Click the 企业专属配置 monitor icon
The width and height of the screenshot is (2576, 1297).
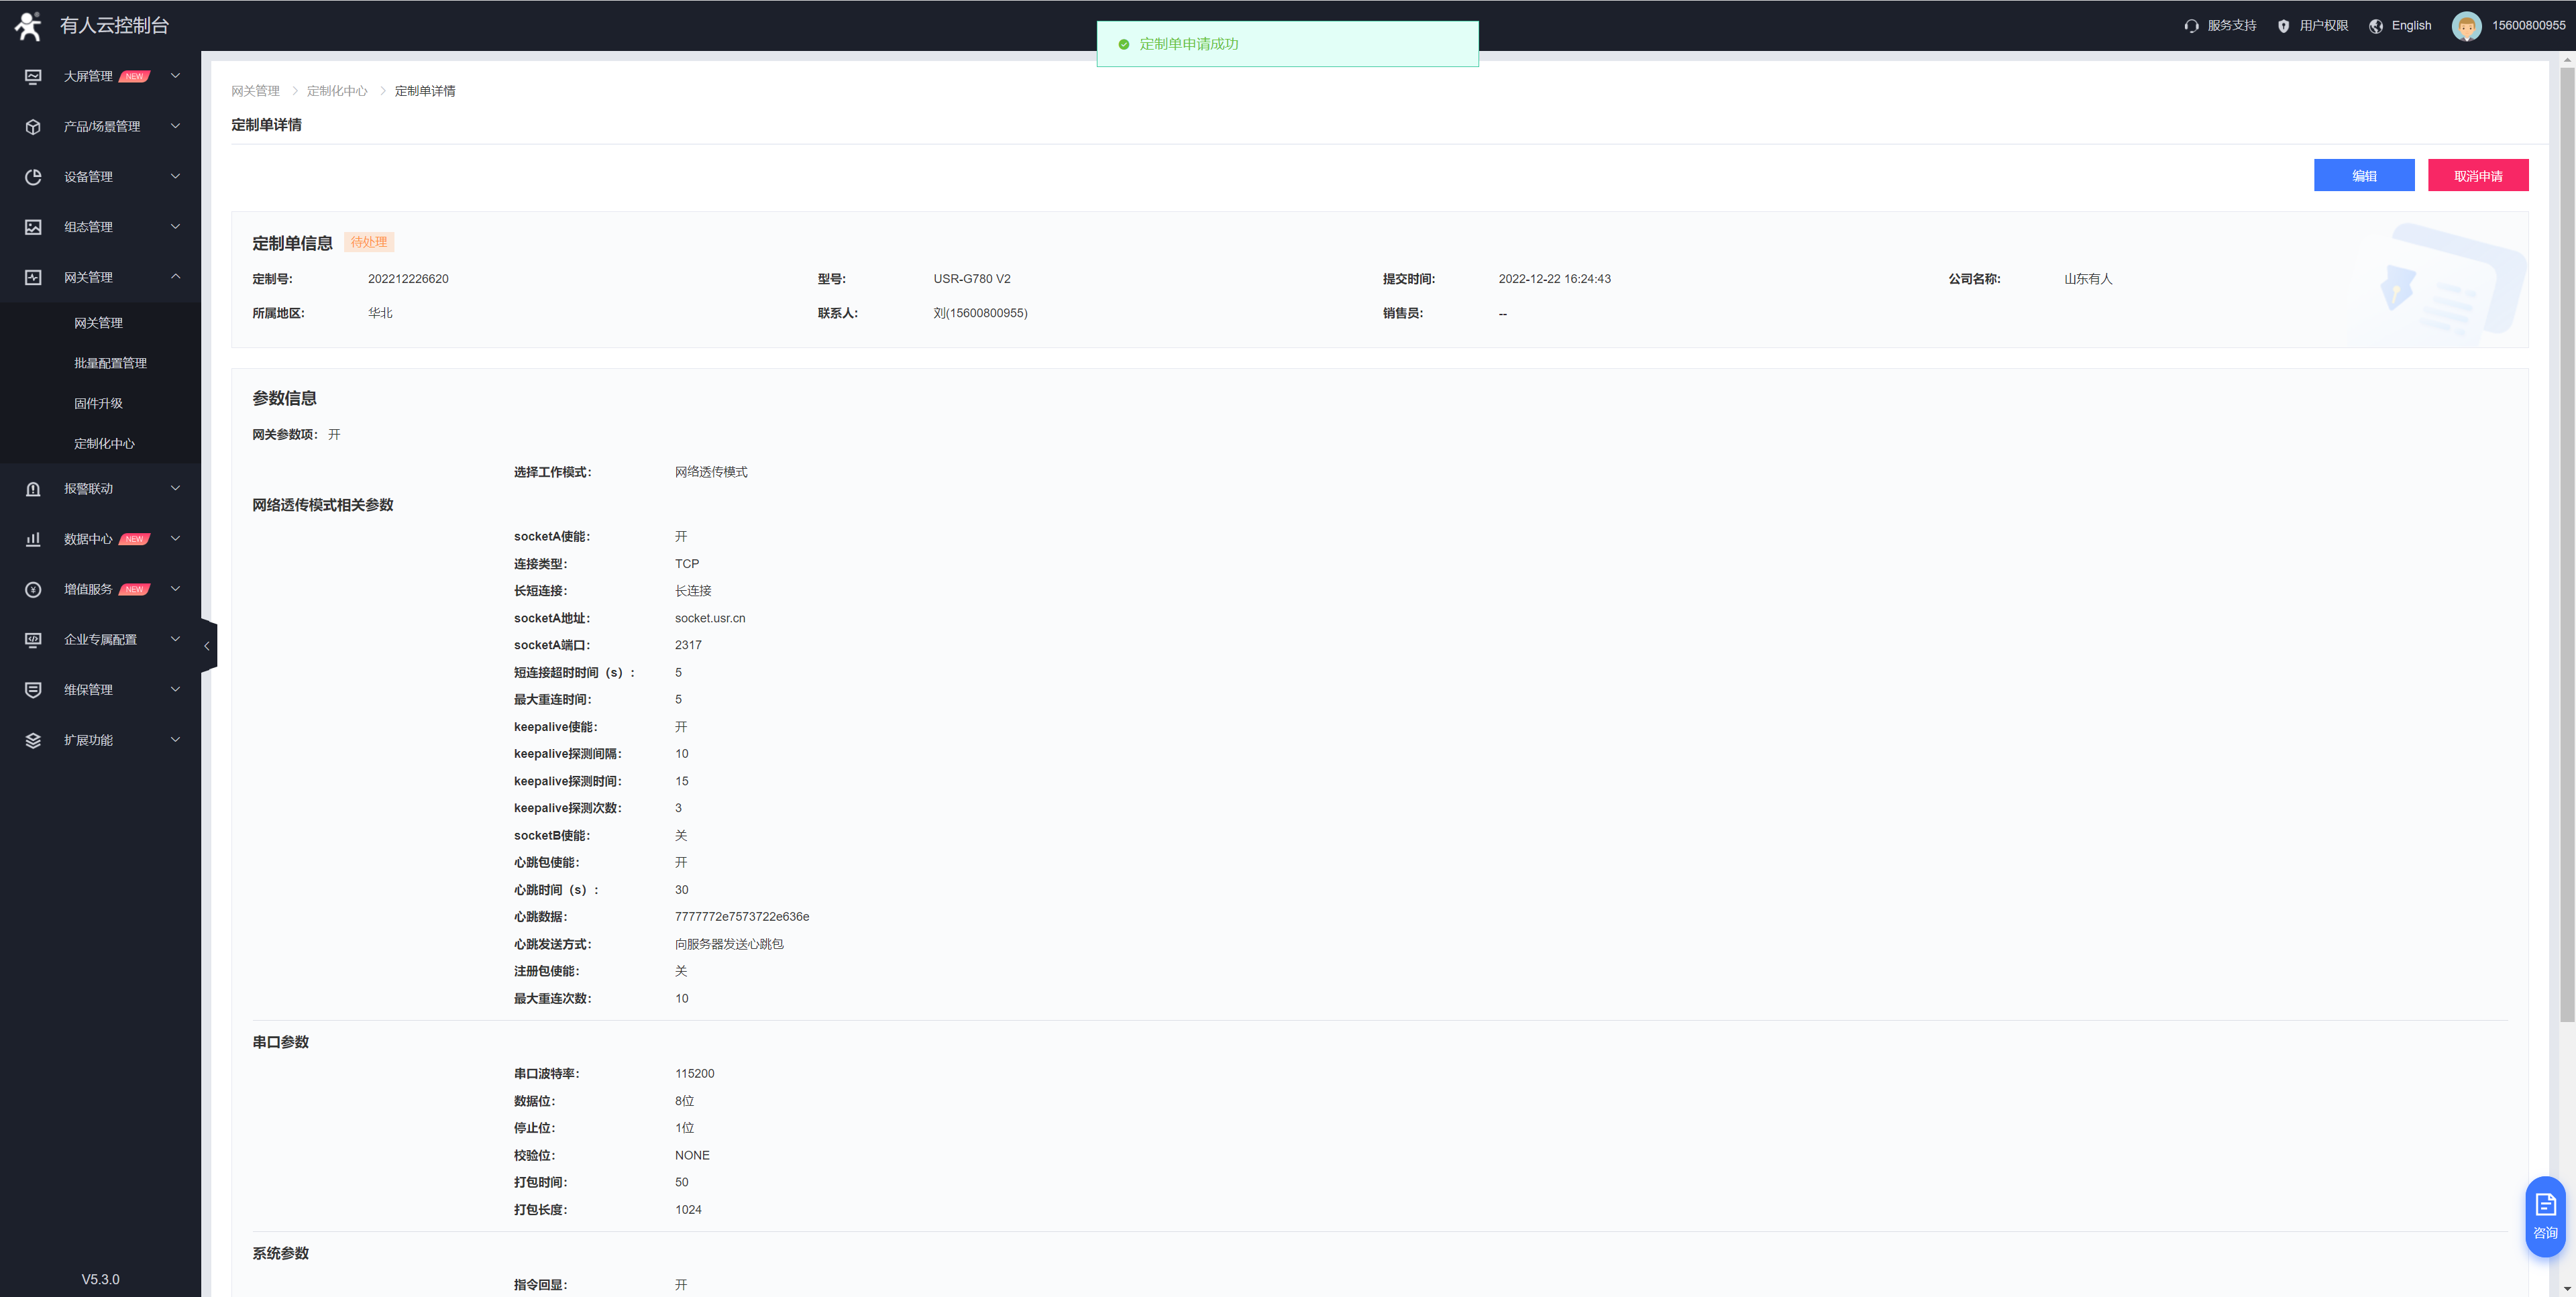coord(33,640)
